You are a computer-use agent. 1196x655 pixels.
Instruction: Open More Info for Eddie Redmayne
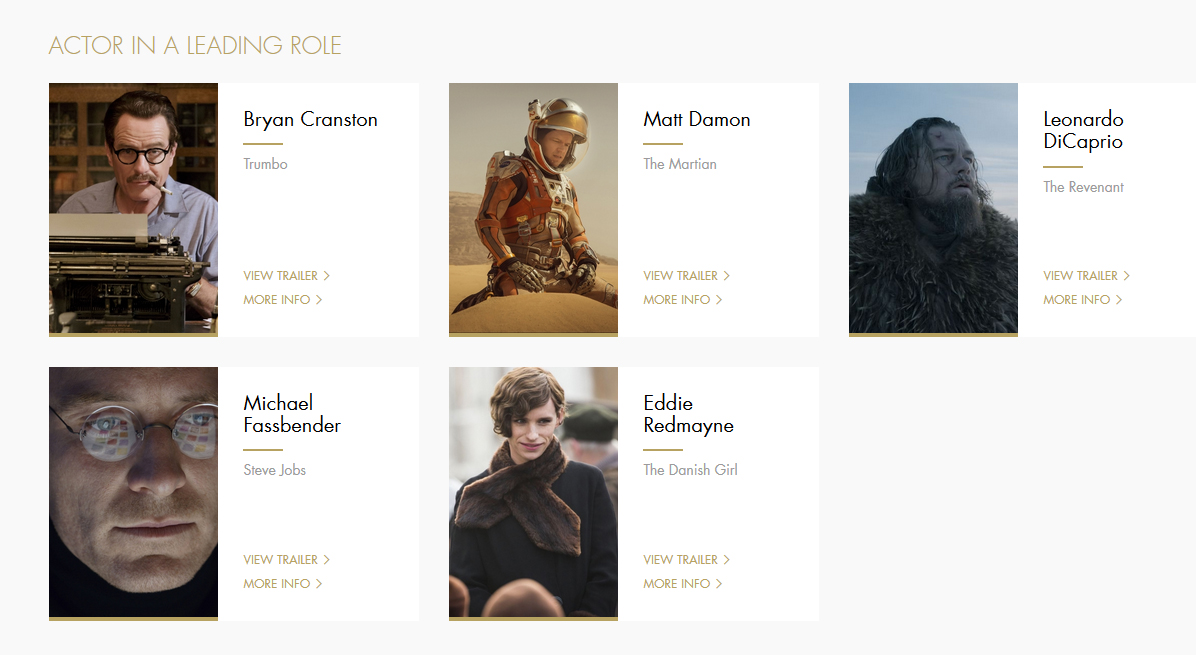pos(683,583)
